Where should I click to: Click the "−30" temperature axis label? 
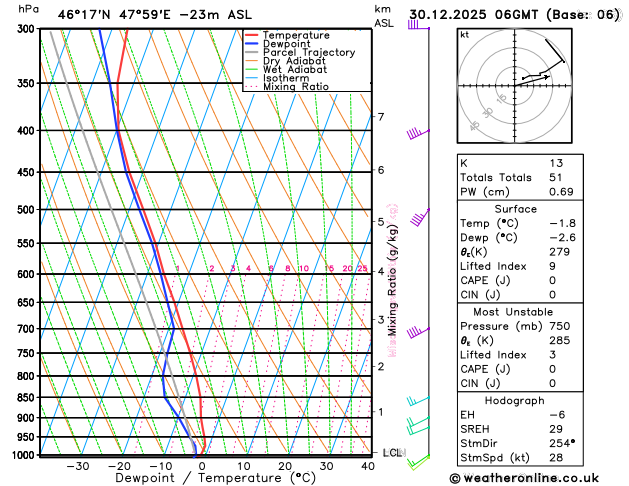[x=78, y=466]
